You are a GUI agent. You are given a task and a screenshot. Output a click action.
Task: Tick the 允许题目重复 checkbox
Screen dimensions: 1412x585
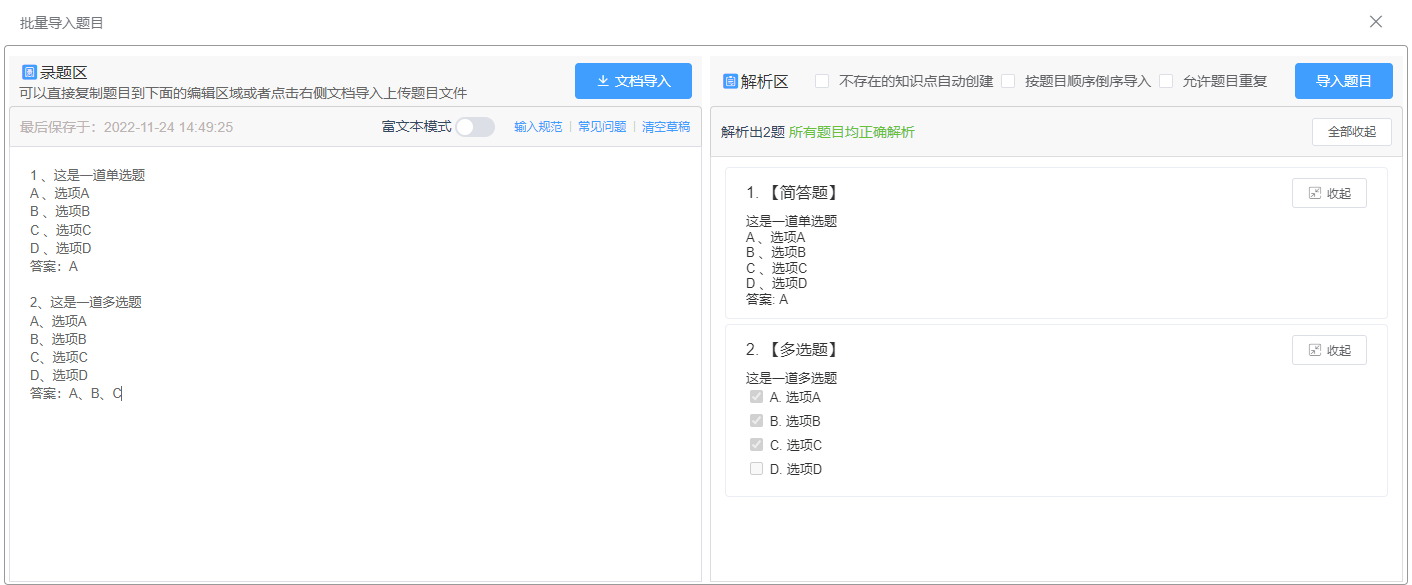(x=1166, y=81)
